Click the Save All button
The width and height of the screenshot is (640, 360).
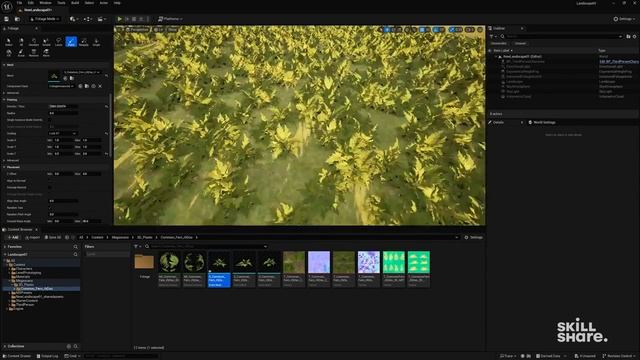[53, 237]
